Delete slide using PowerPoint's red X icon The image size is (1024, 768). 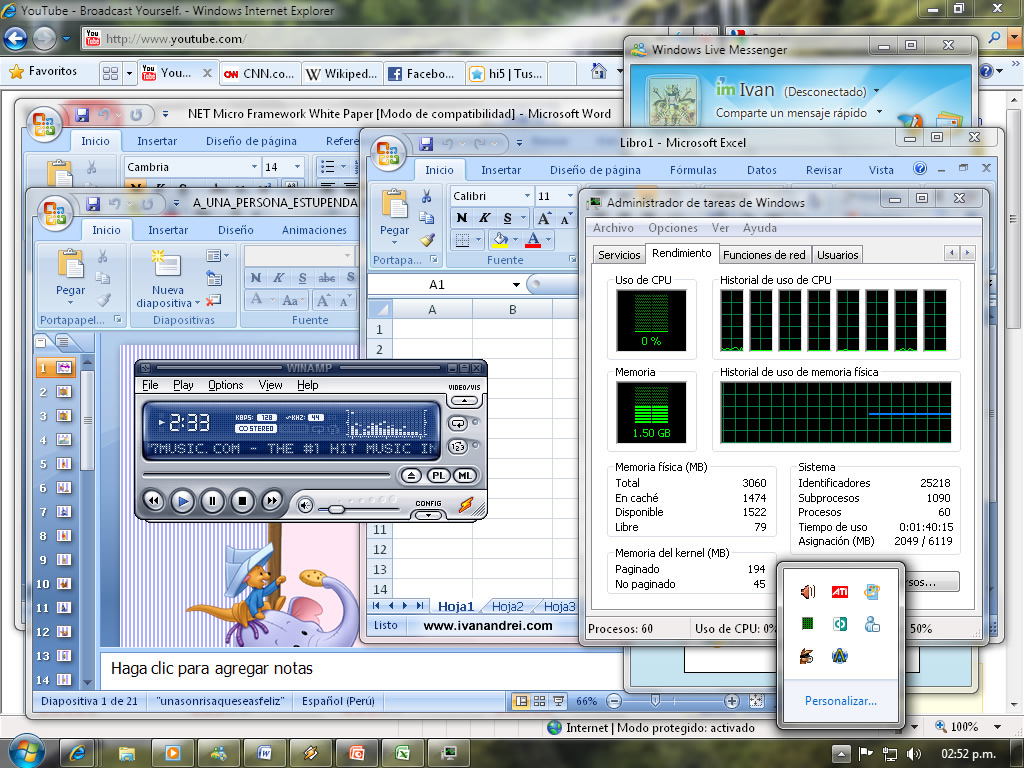click(213, 300)
